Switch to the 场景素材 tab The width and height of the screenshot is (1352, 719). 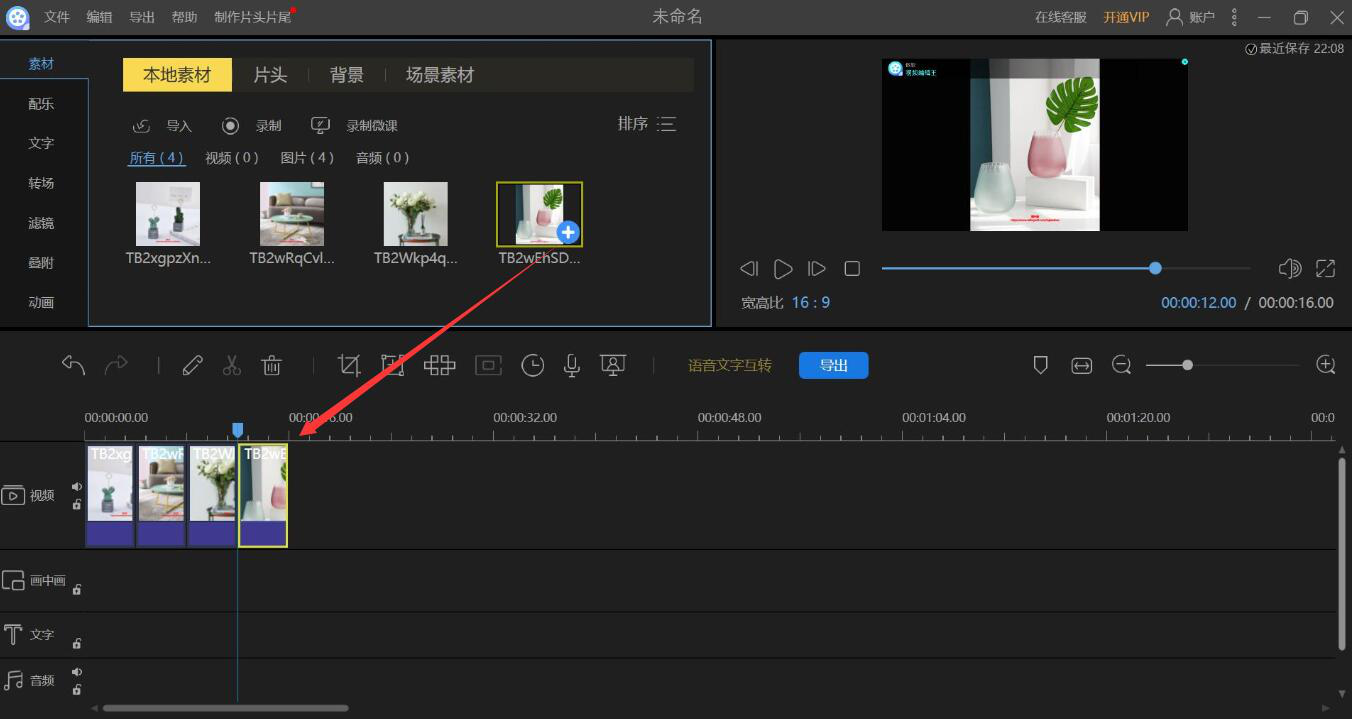(440, 75)
